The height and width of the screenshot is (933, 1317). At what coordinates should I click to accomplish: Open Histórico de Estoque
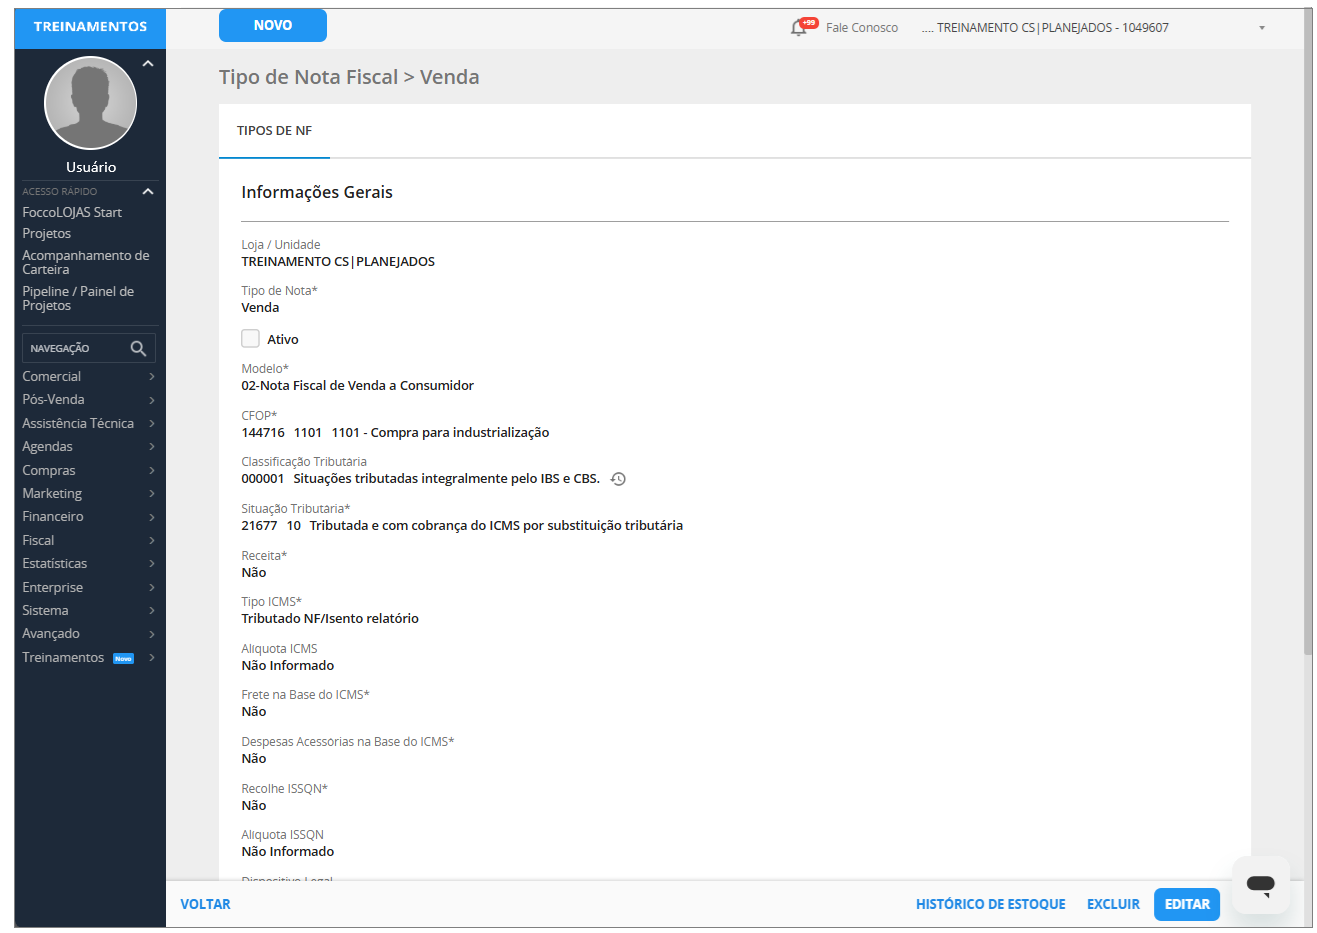pos(991,904)
